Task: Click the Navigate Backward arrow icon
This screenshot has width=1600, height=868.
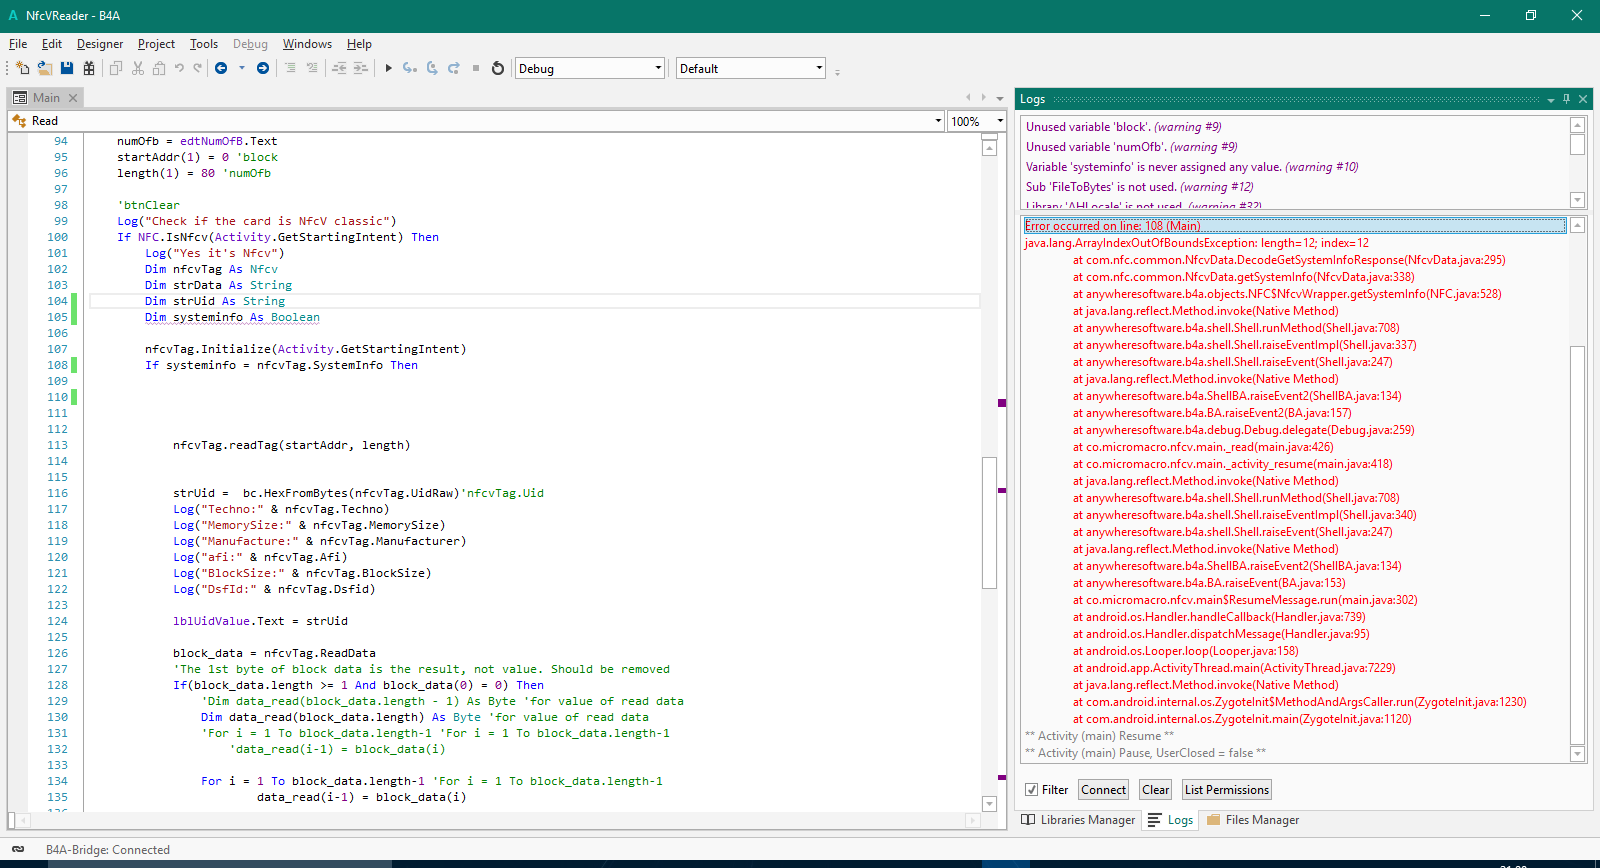Action: [x=221, y=68]
